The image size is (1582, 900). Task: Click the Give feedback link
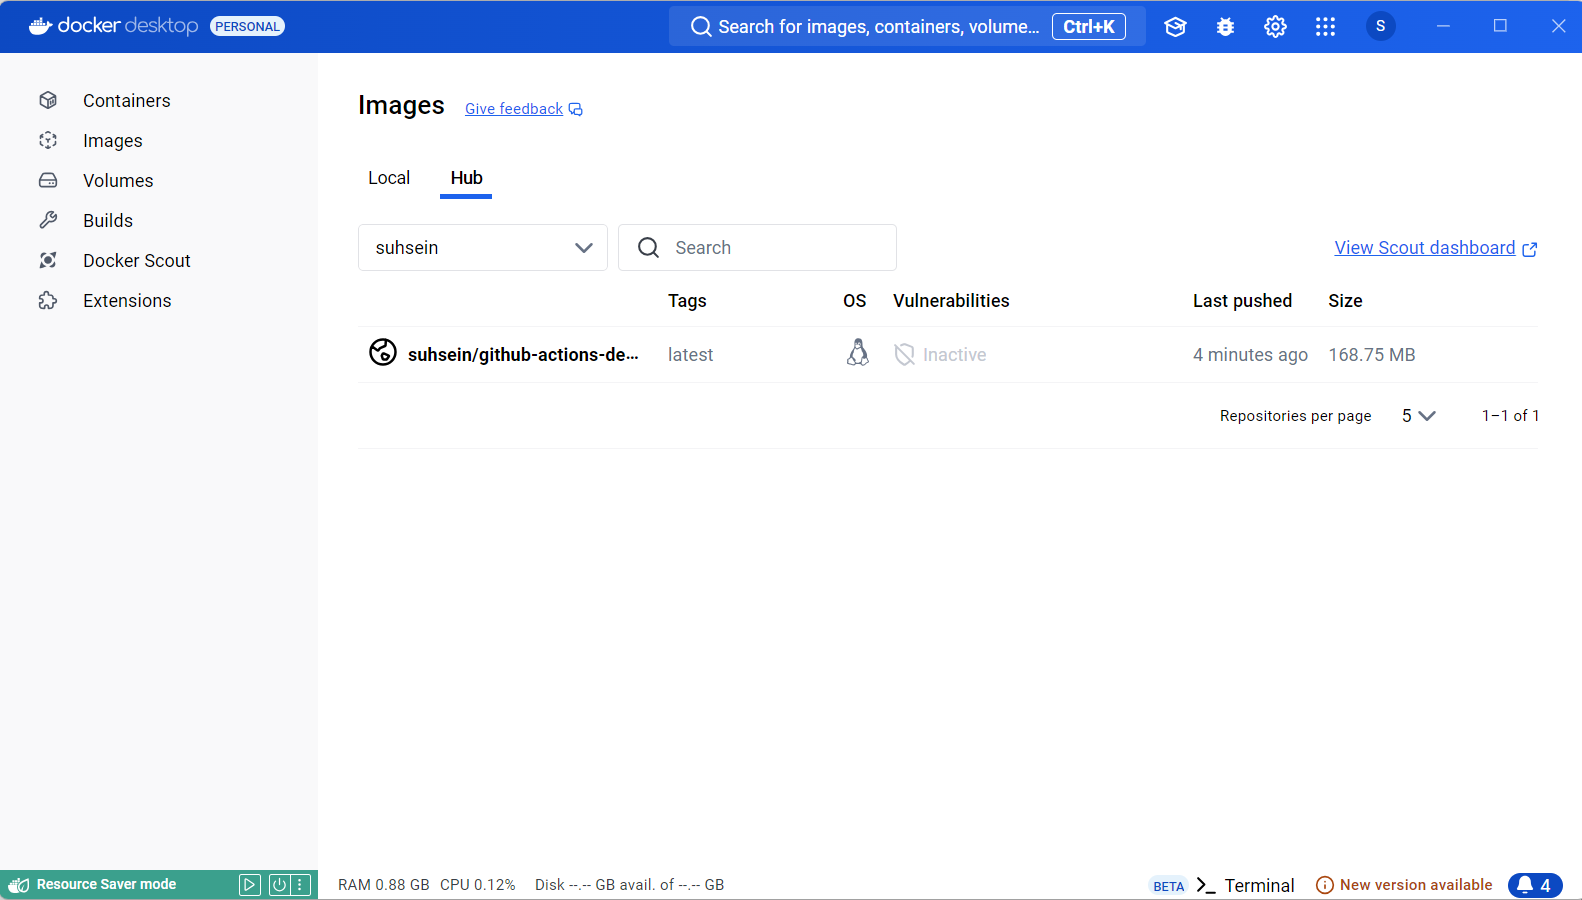tap(514, 109)
